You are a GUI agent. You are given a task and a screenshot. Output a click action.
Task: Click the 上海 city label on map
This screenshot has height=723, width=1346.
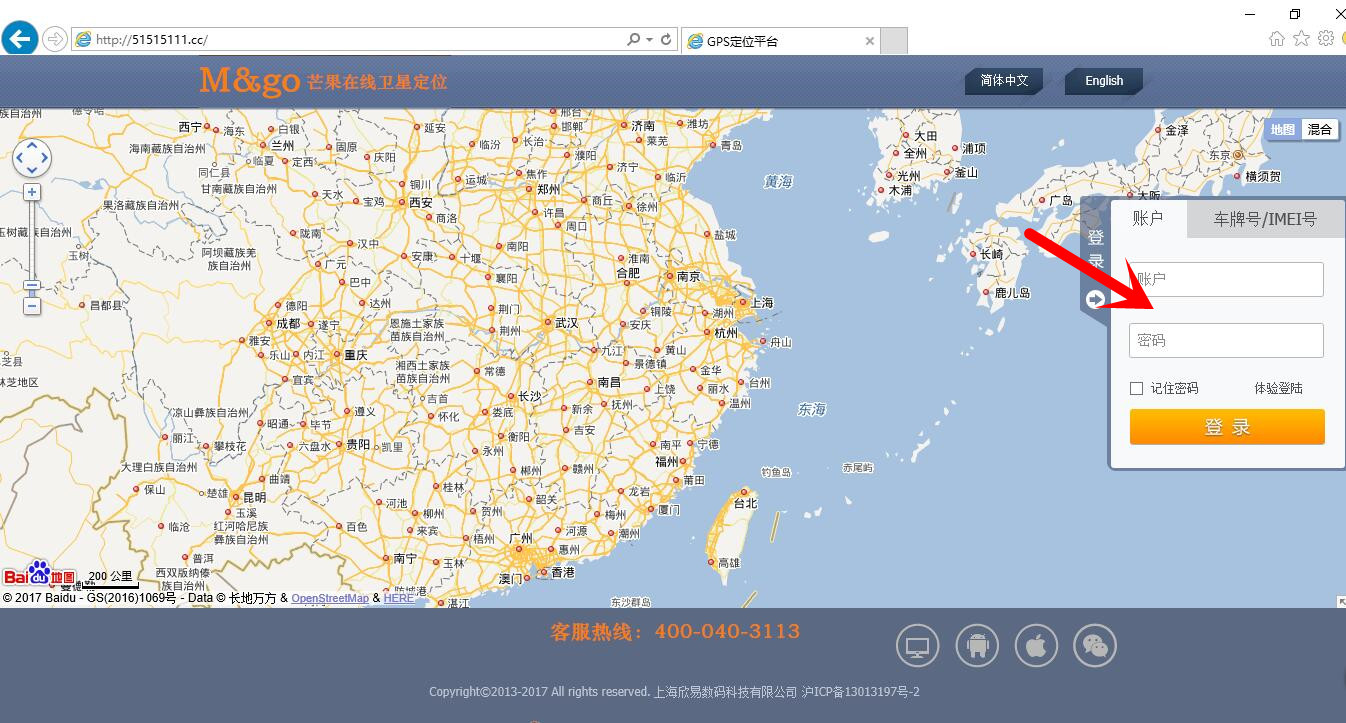[x=762, y=303]
